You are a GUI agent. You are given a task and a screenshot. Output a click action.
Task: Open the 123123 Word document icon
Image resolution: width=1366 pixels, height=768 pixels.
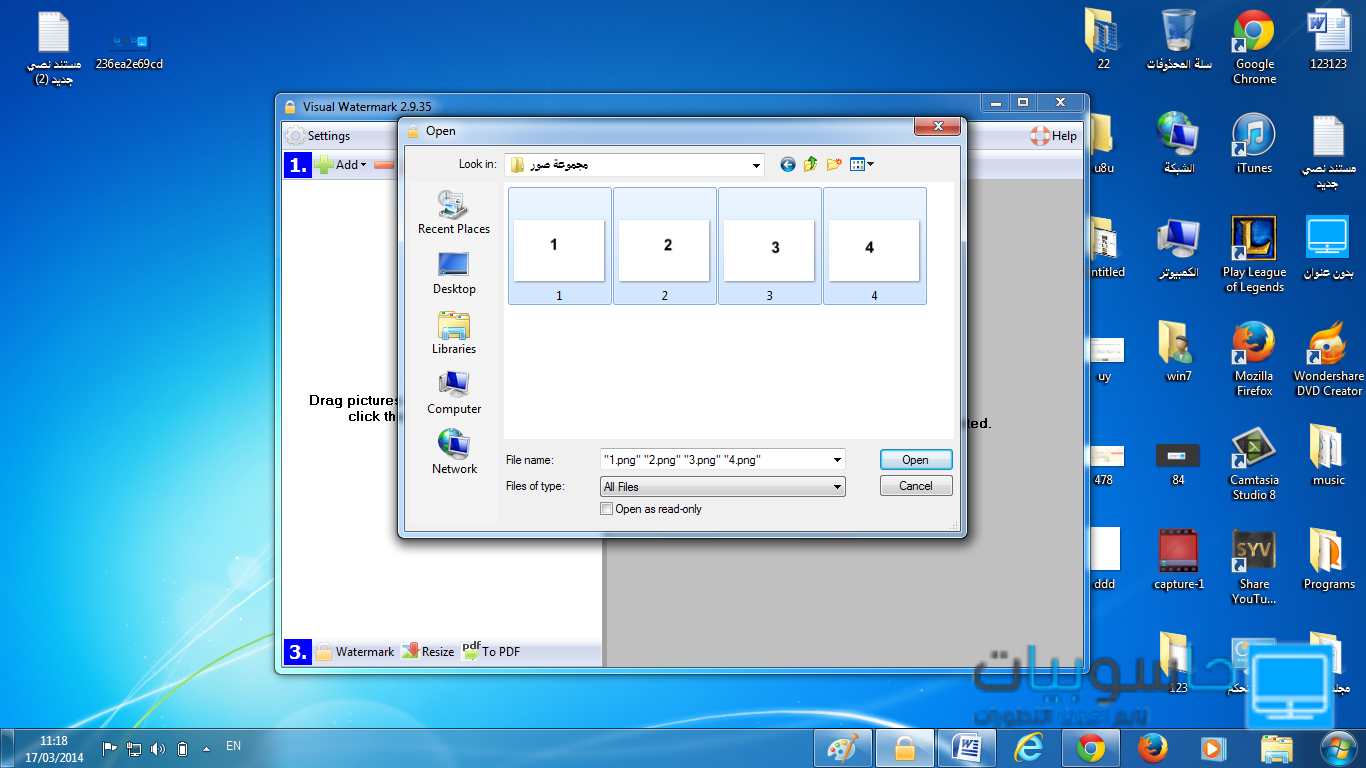tap(1329, 40)
